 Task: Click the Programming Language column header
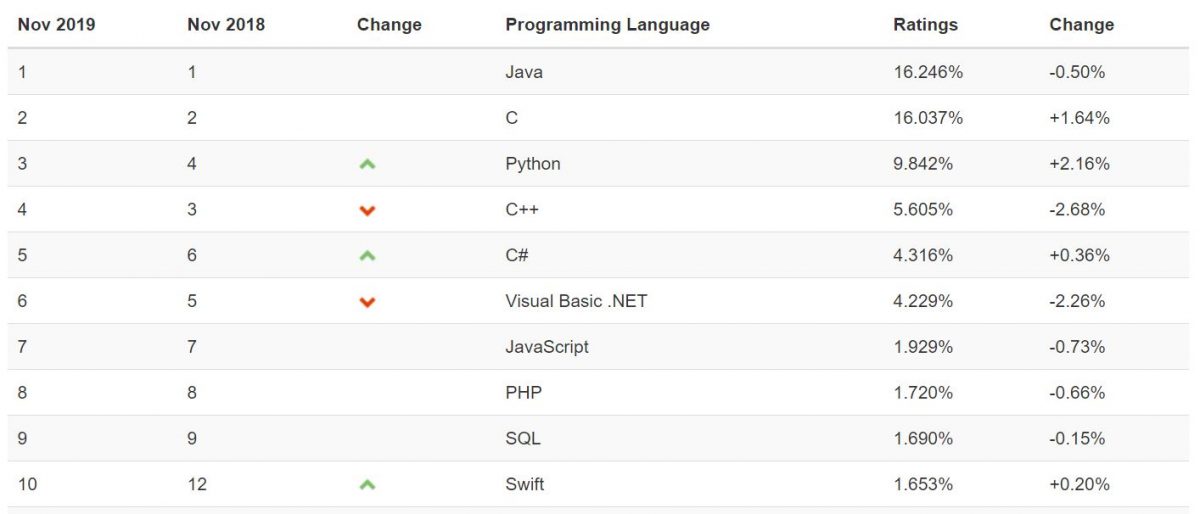[607, 25]
